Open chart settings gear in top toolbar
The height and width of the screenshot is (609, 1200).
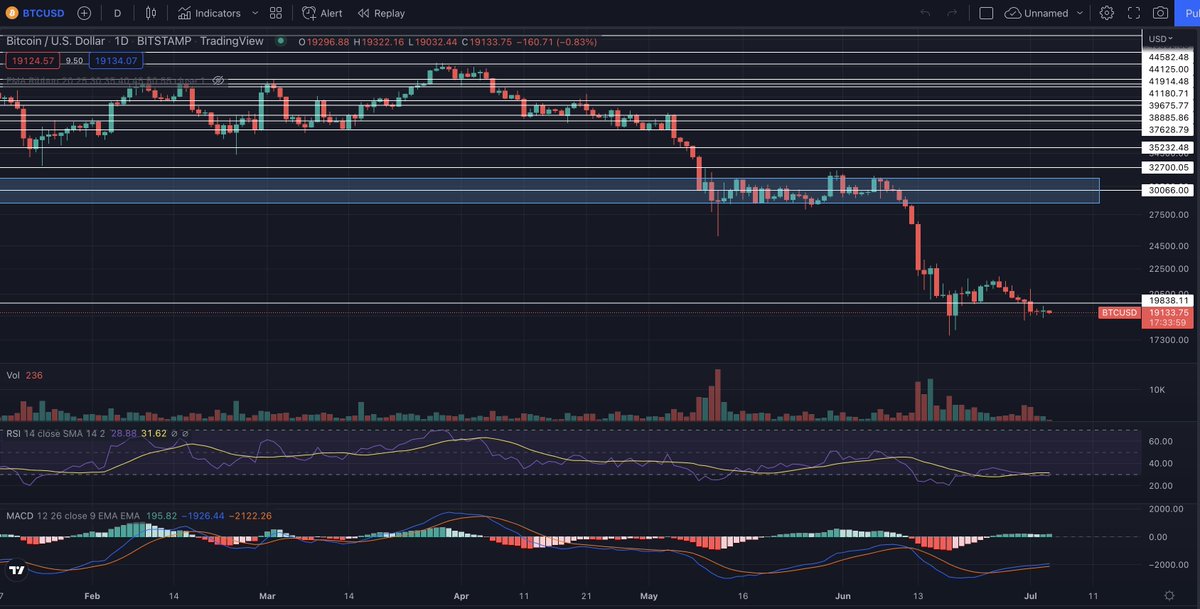tap(1107, 13)
